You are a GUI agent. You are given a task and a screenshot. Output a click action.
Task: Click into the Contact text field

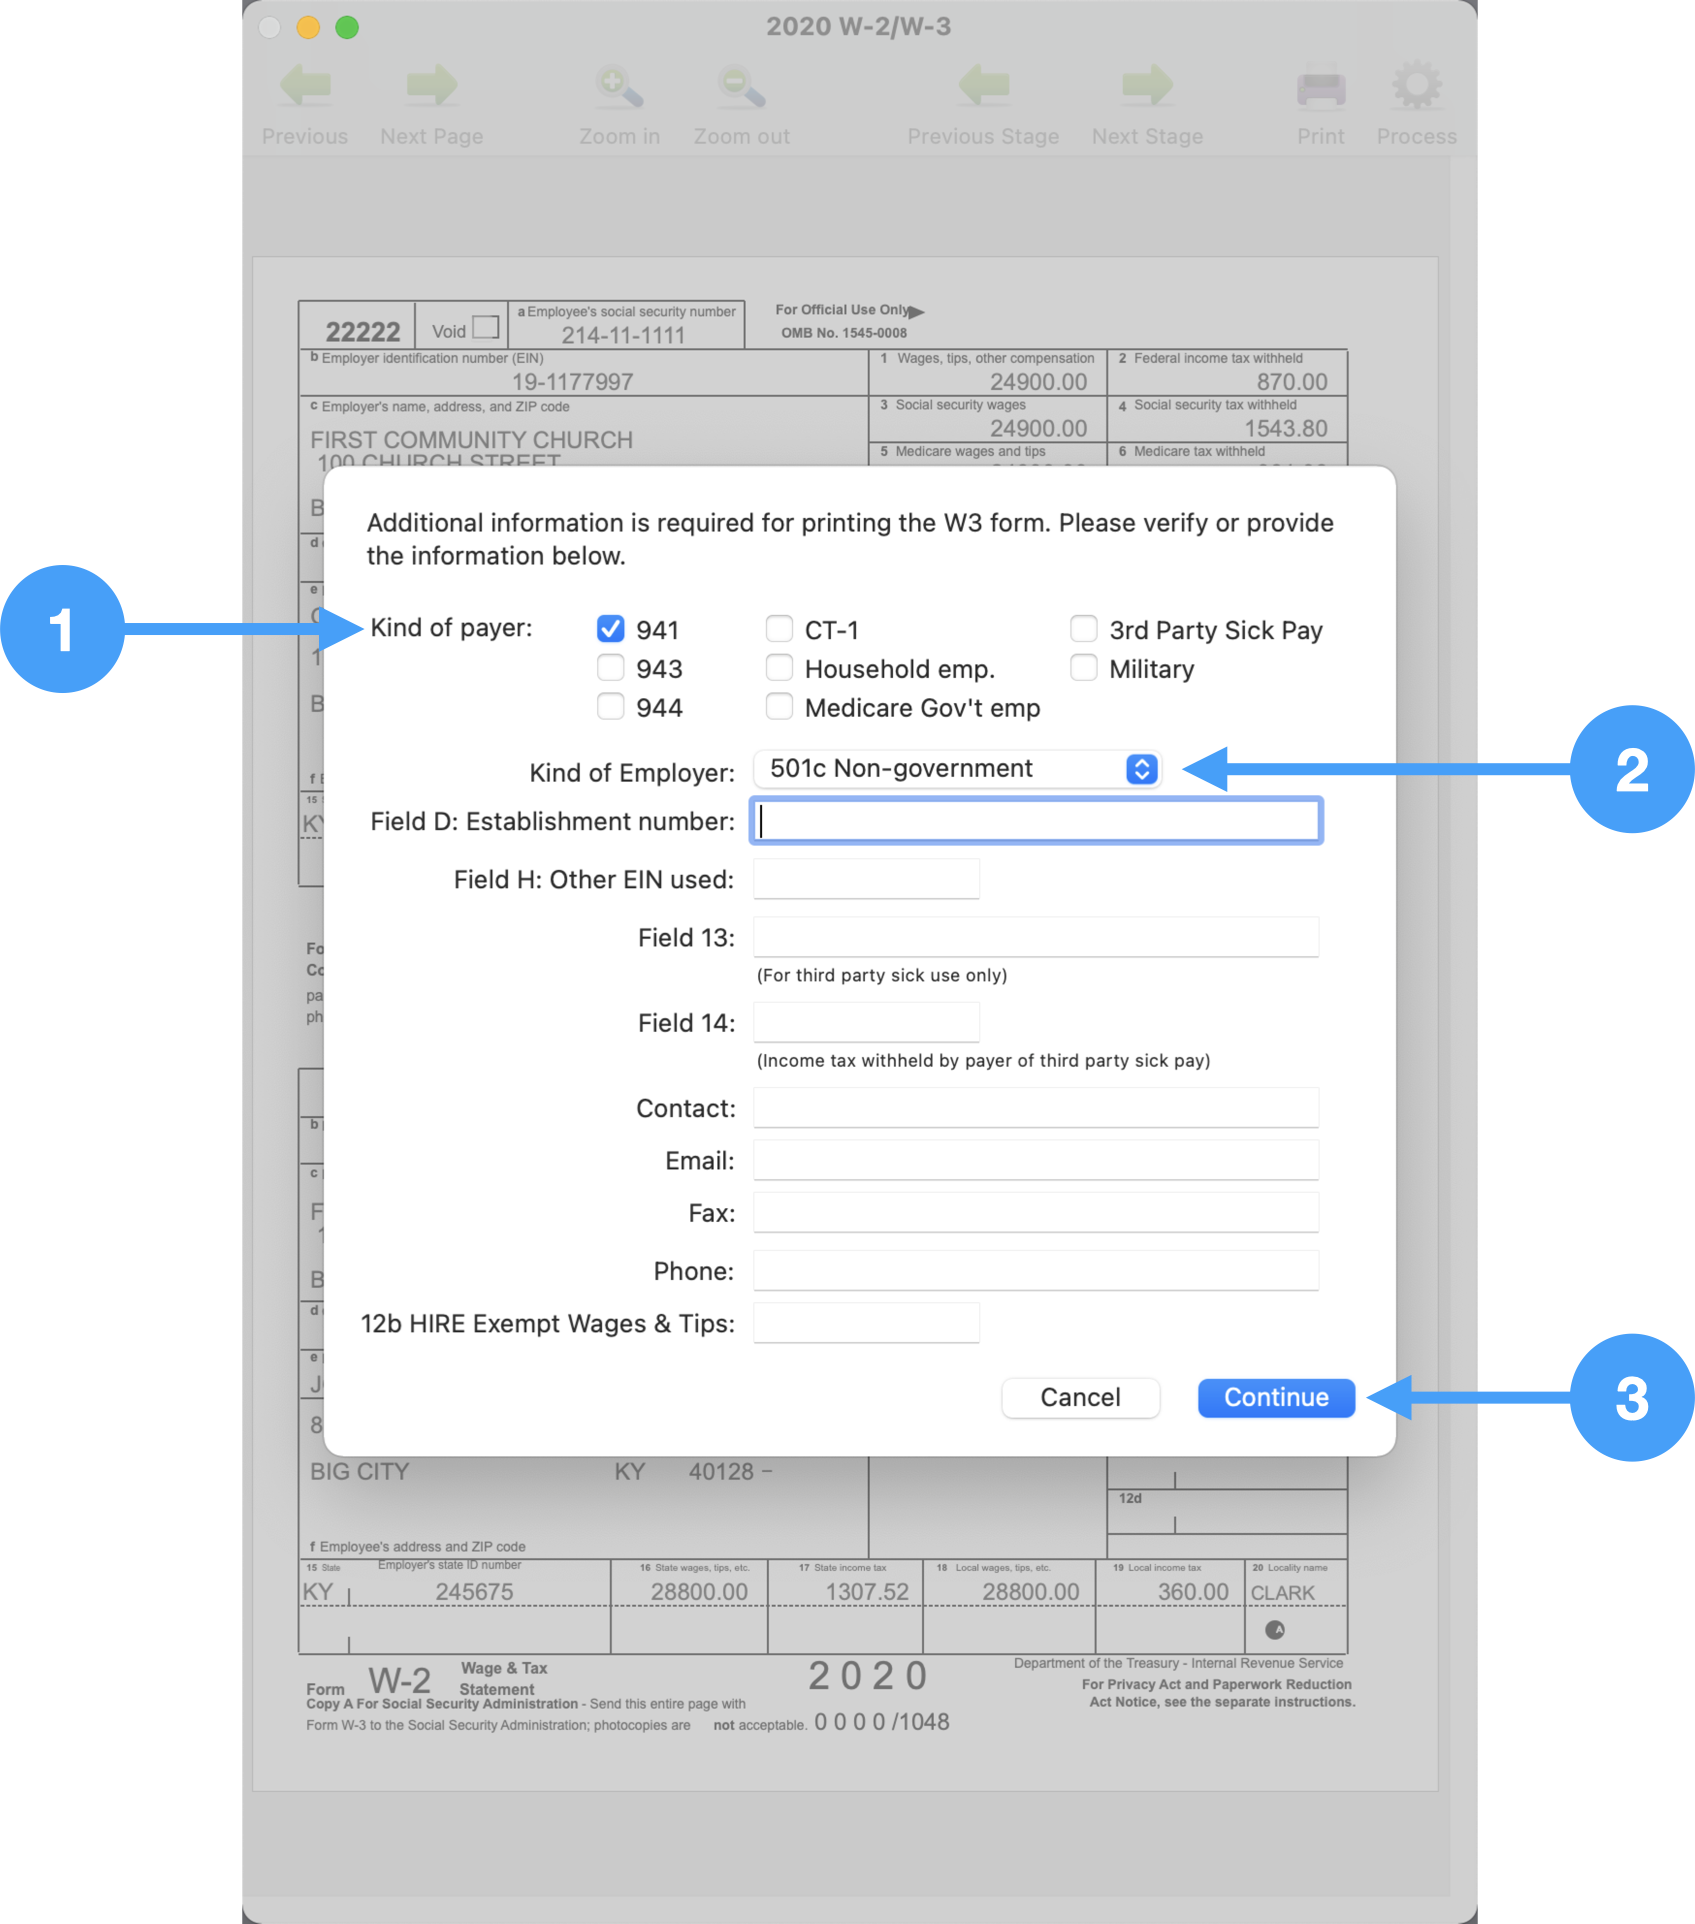pos(1036,1108)
